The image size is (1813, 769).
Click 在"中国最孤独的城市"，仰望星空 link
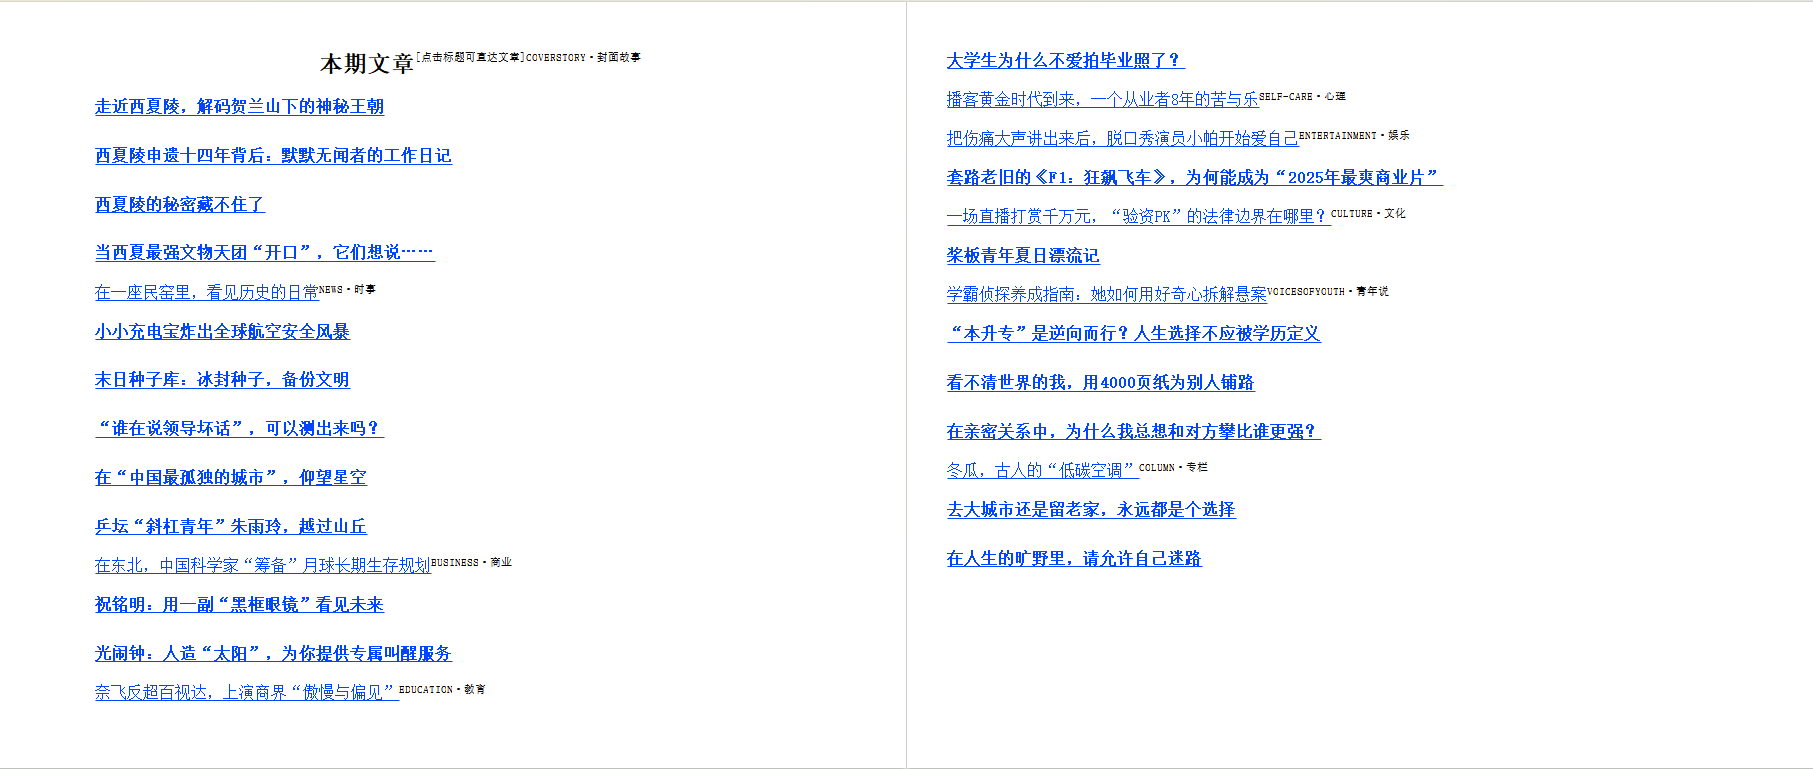230,478
